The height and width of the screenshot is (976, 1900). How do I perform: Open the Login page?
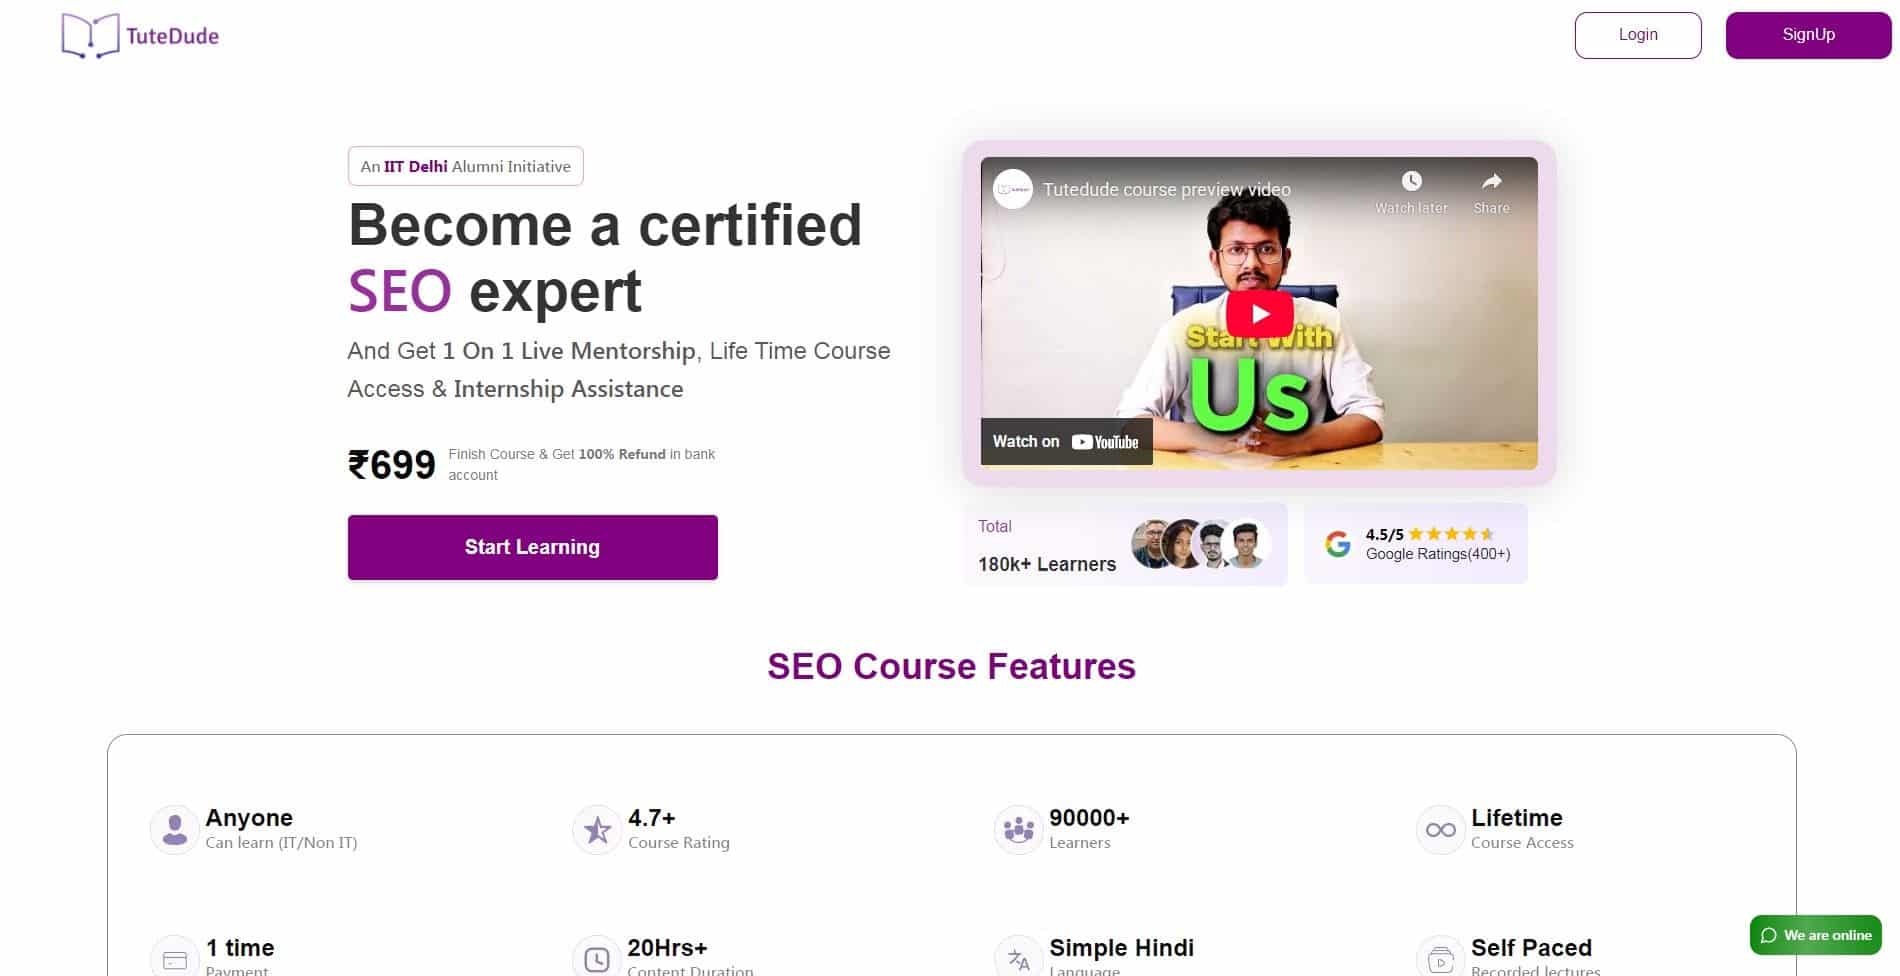pos(1637,34)
